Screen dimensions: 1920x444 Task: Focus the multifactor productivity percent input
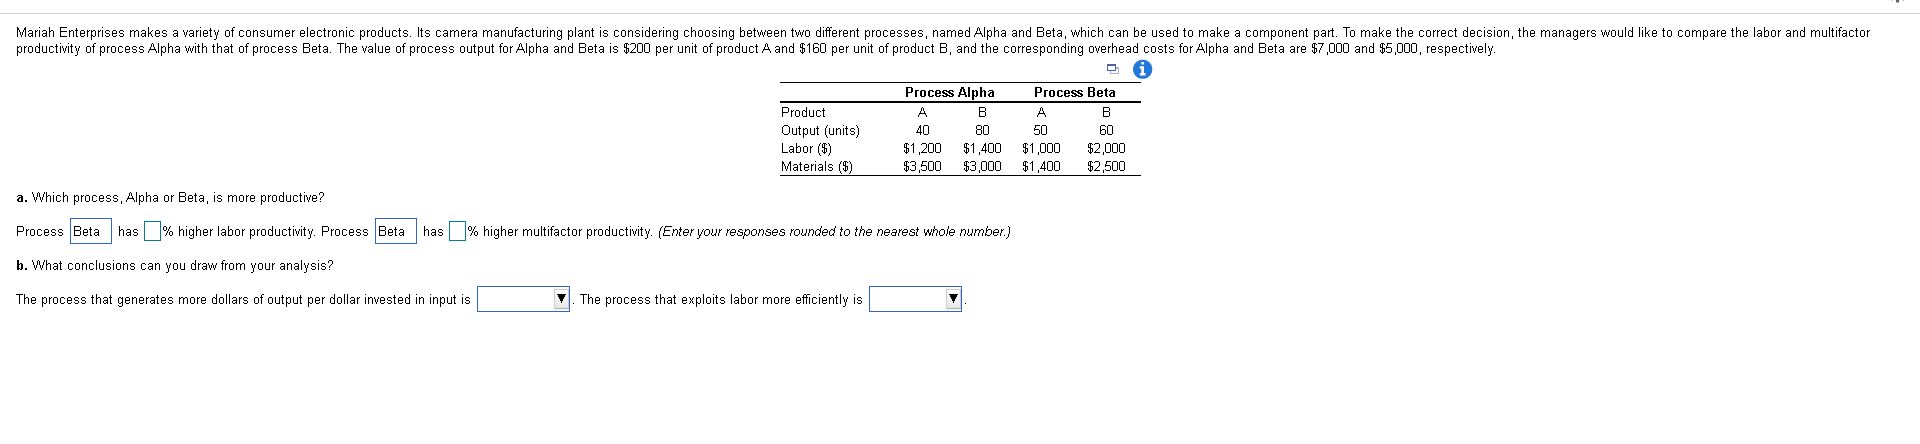click(x=457, y=231)
